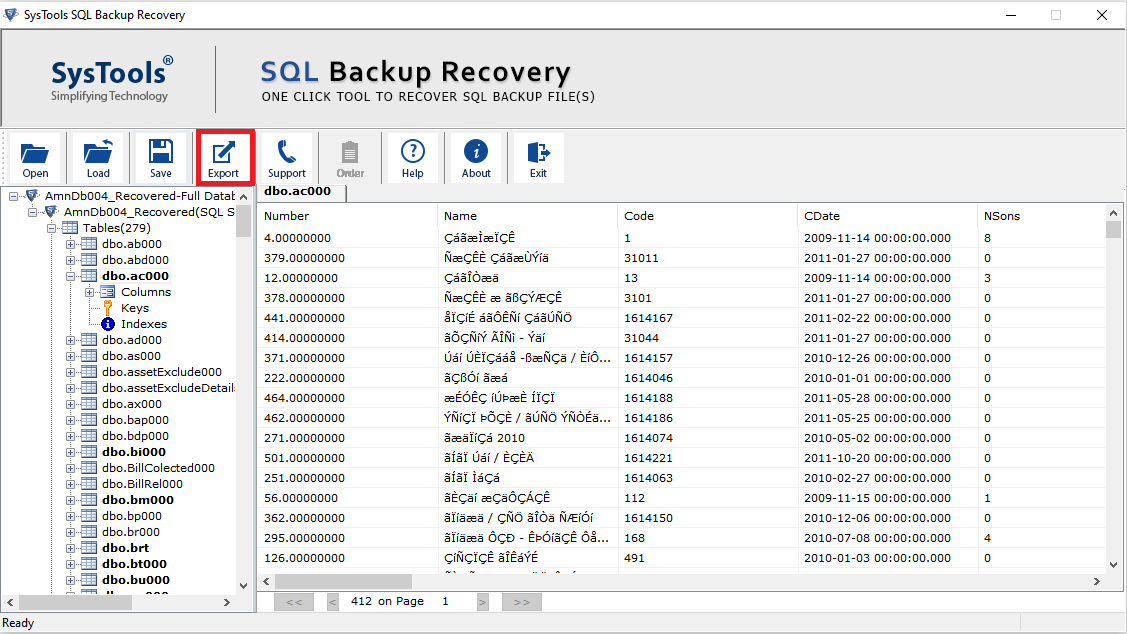Go to next page with > button

click(483, 602)
